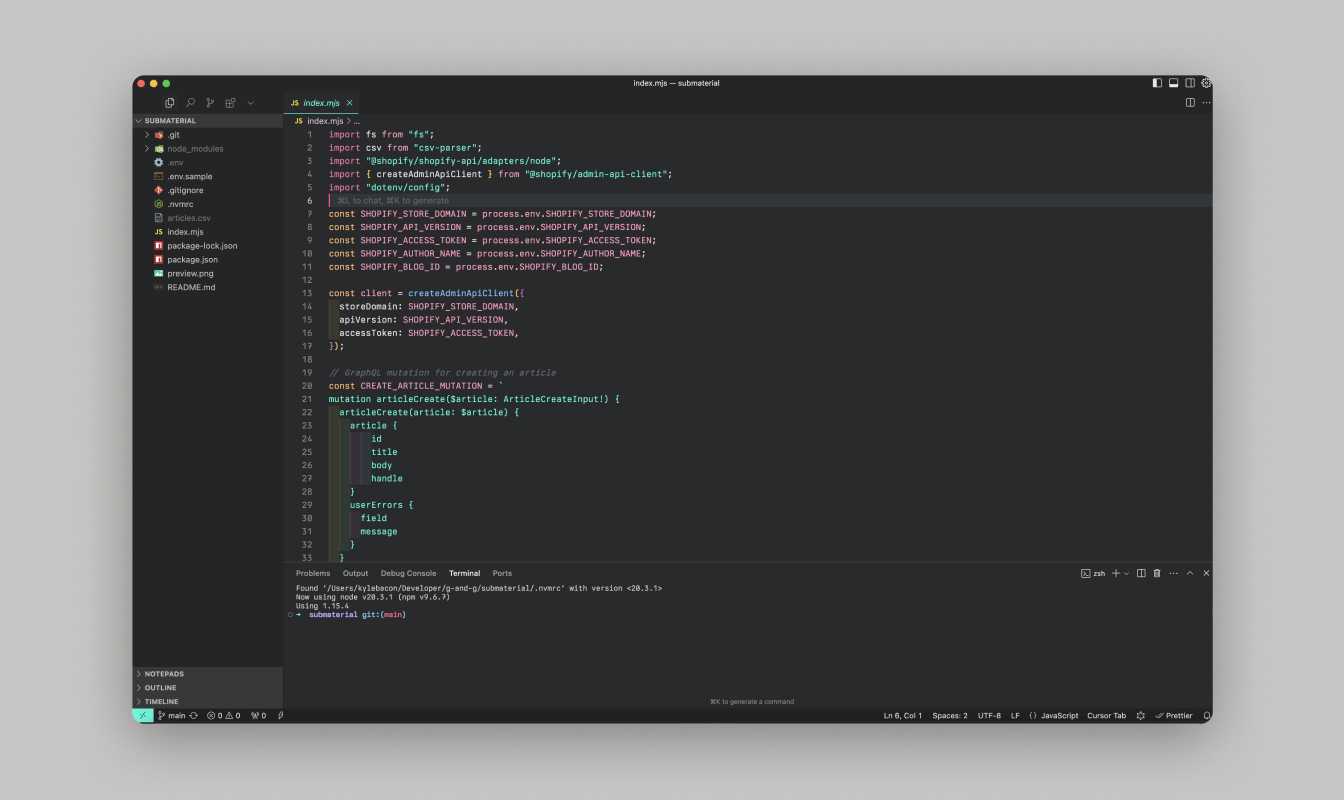Split the editor to the right

pos(1190,103)
